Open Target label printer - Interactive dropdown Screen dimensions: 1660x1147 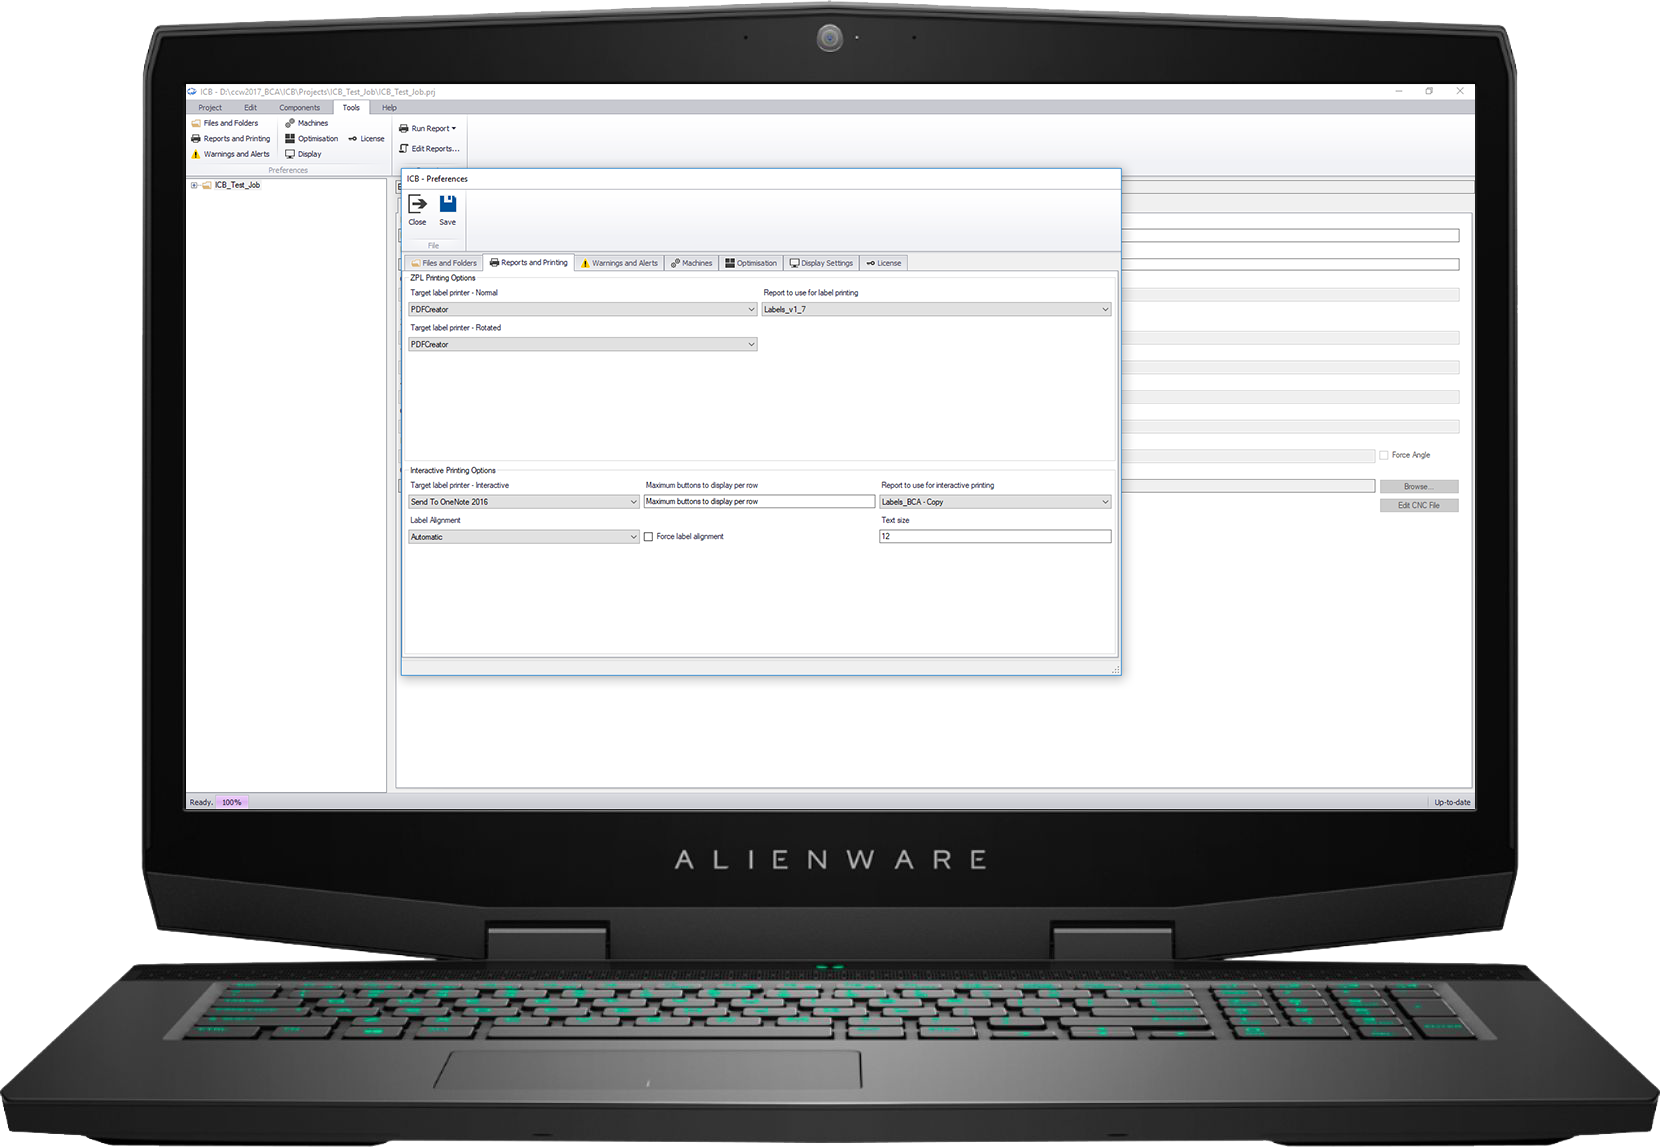524,502
